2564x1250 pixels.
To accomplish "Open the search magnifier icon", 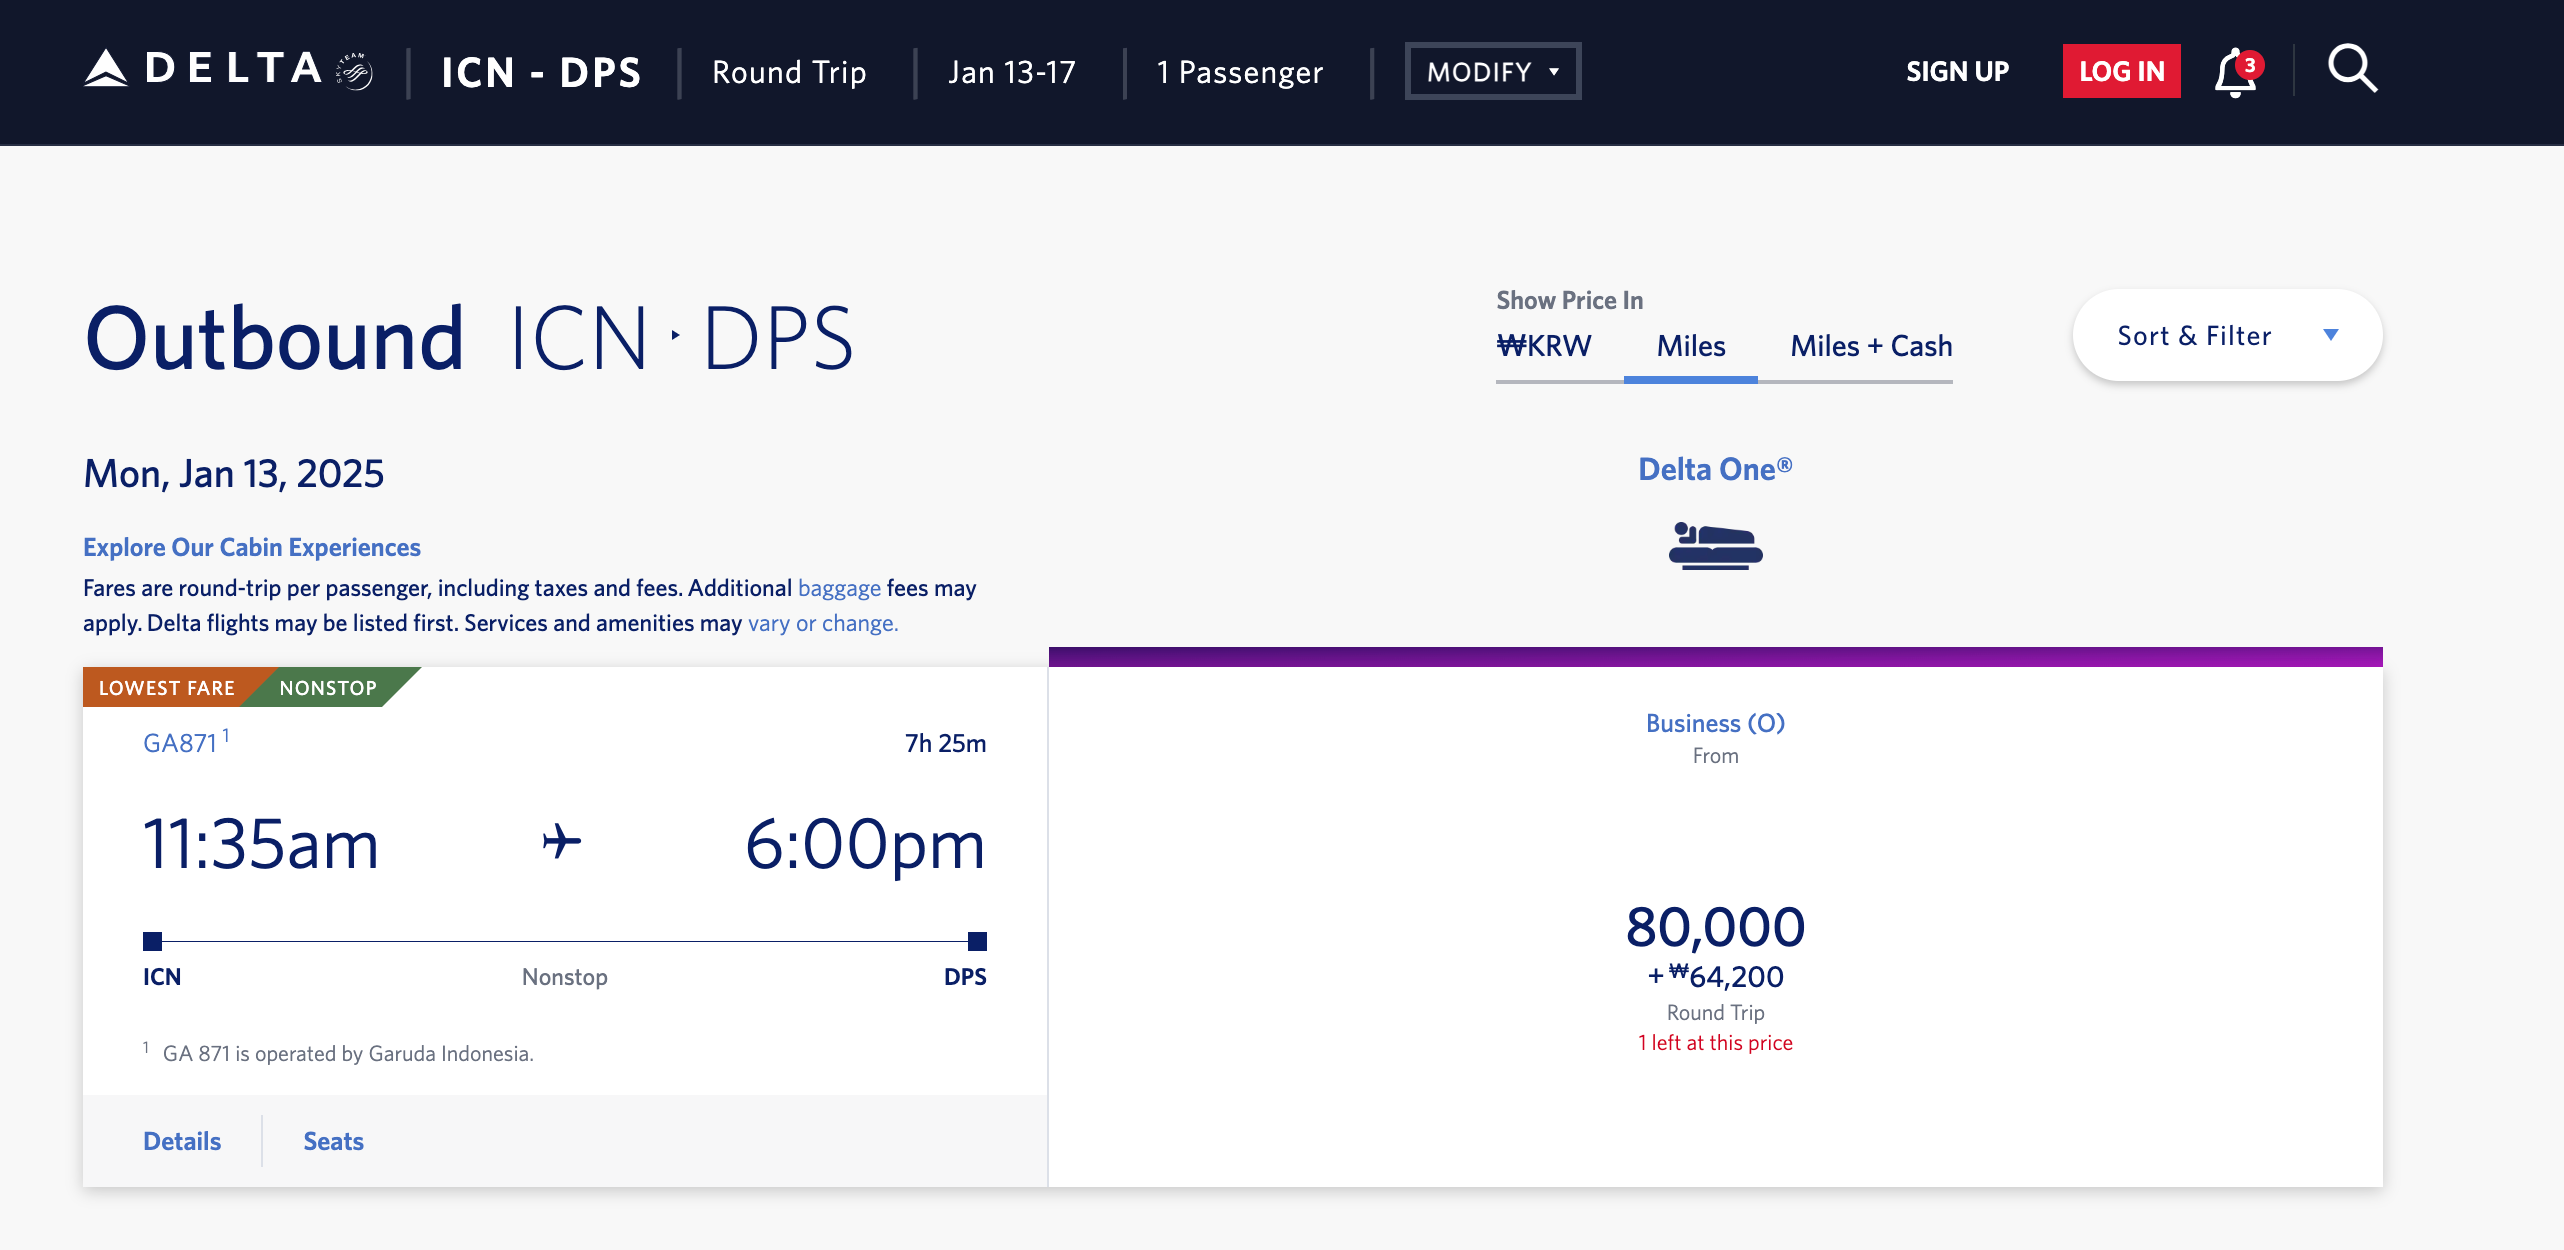I will pyautogui.click(x=2352, y=70).
